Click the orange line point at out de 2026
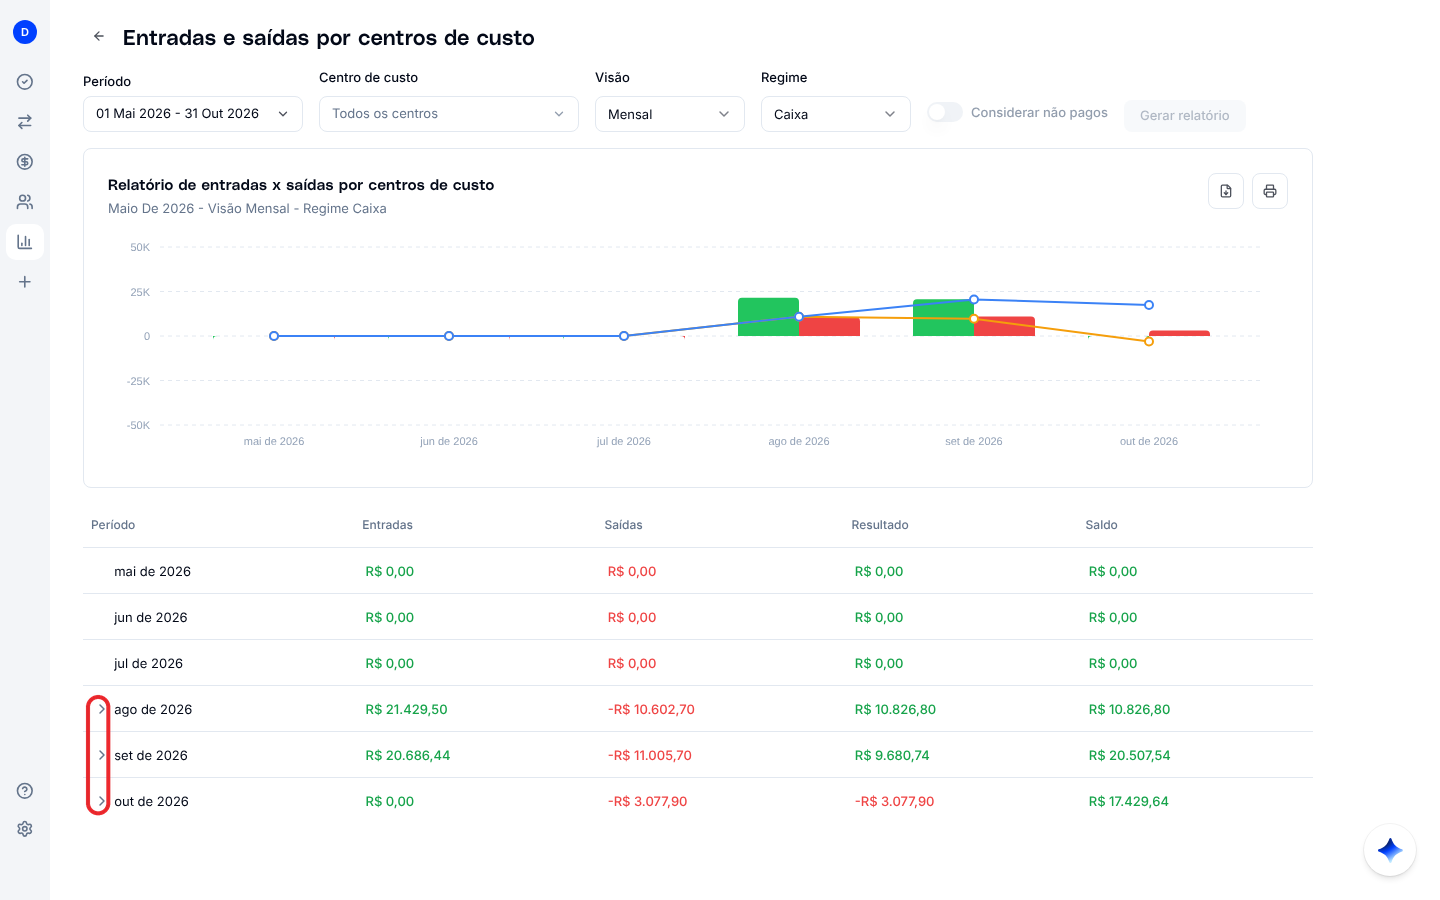Image resolution: width=1440 pixels, height=900 pixels. coord(1149,342)
